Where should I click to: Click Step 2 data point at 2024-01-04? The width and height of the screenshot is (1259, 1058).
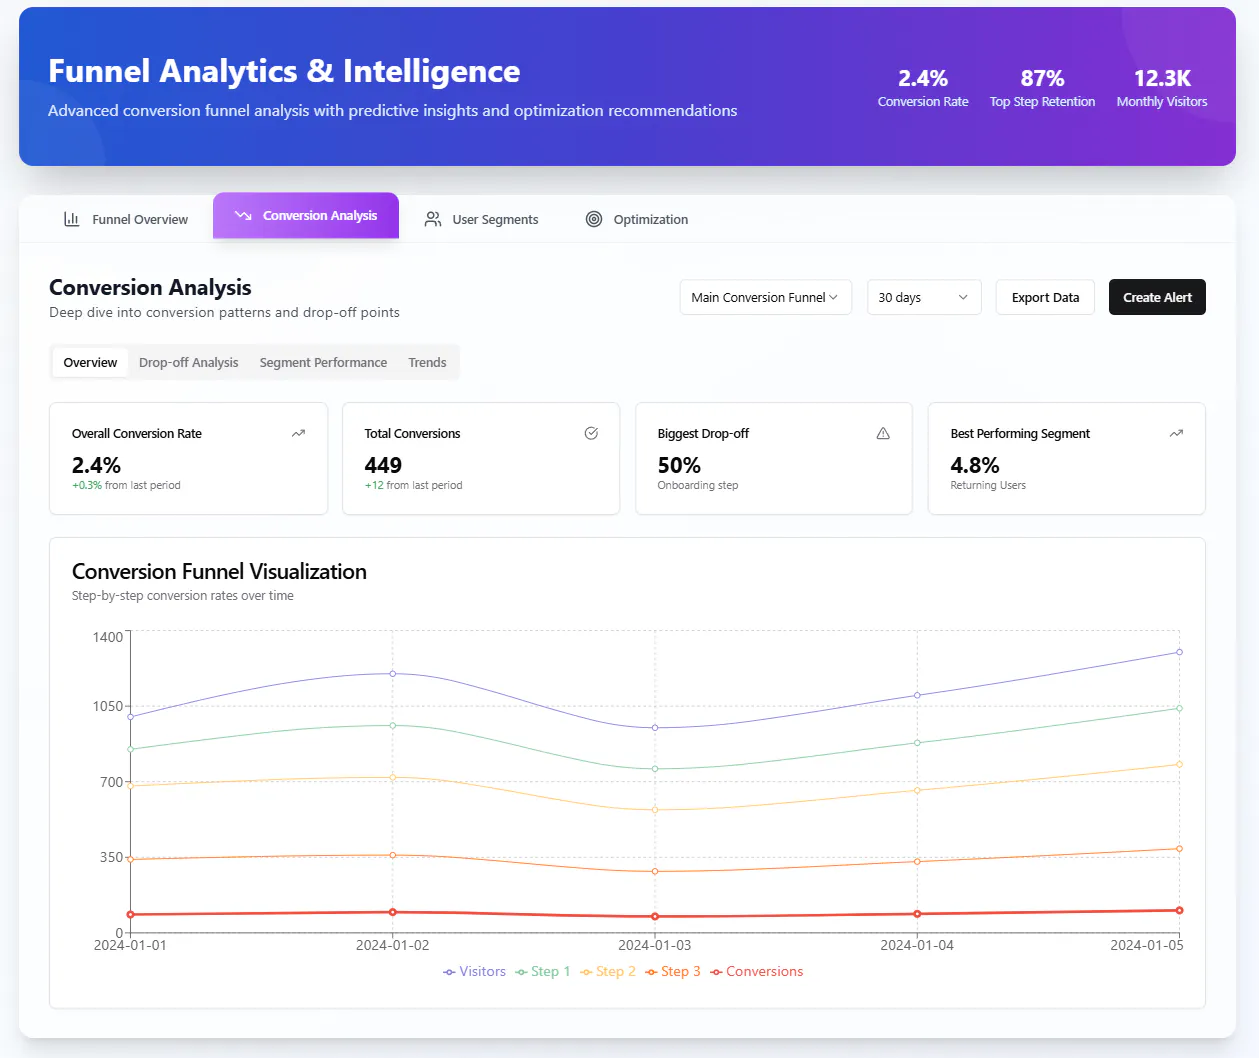(x=917, y=791)
